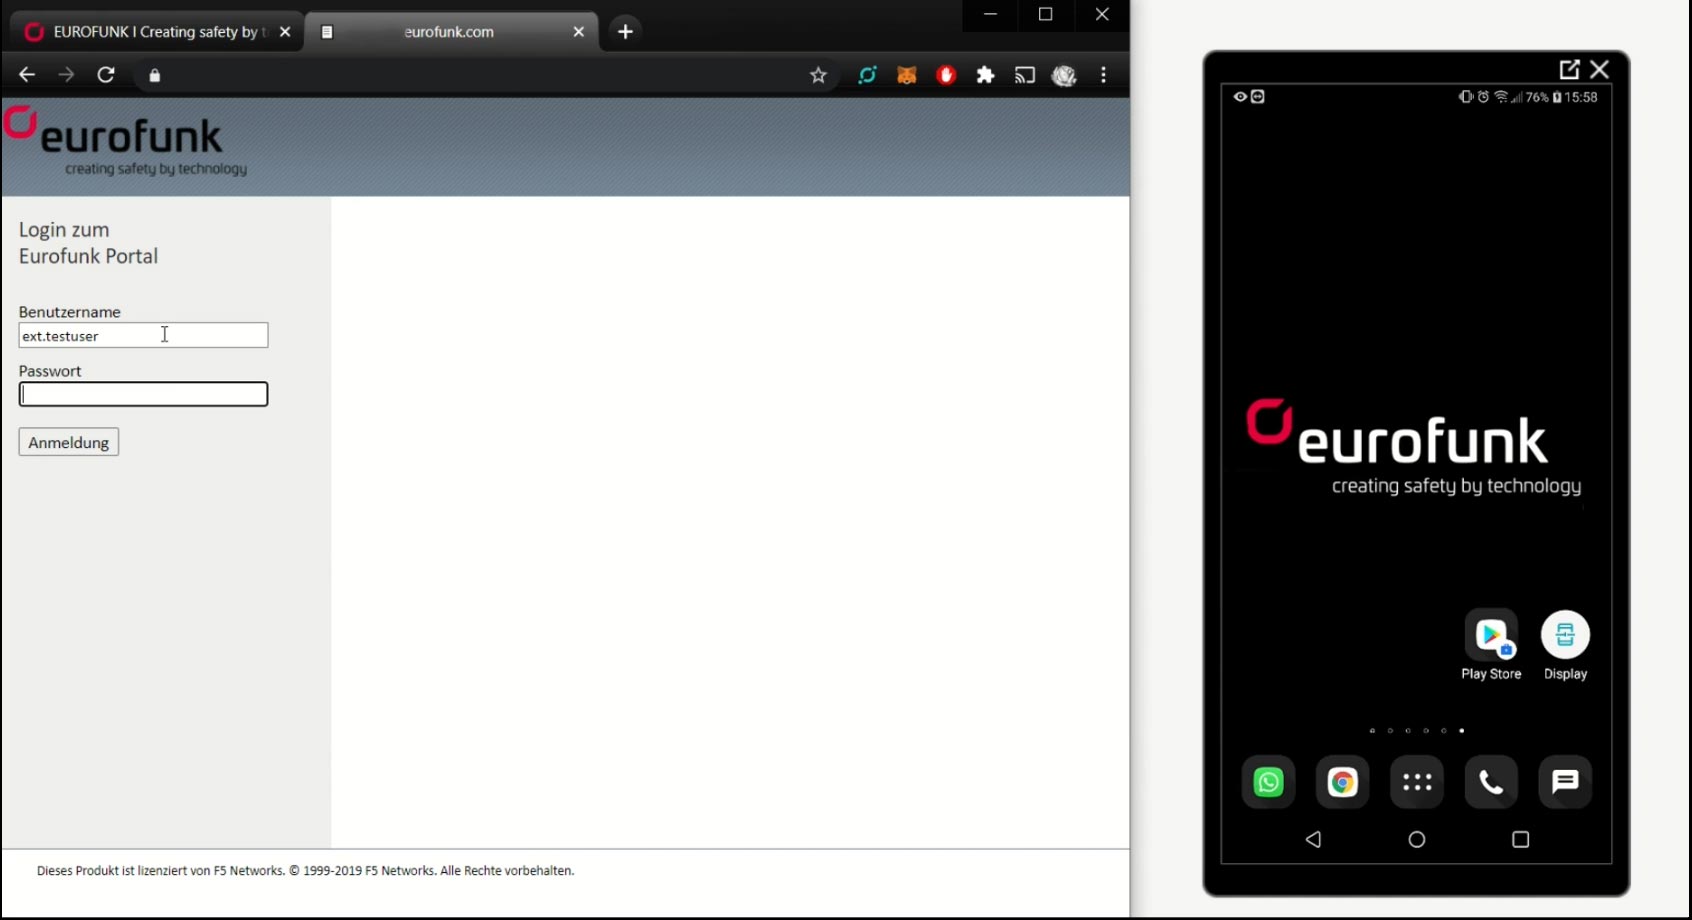The height and width of the screenshot is (920, 1692).
Task: Close the eurofunk.com tab
Action: 578,32
